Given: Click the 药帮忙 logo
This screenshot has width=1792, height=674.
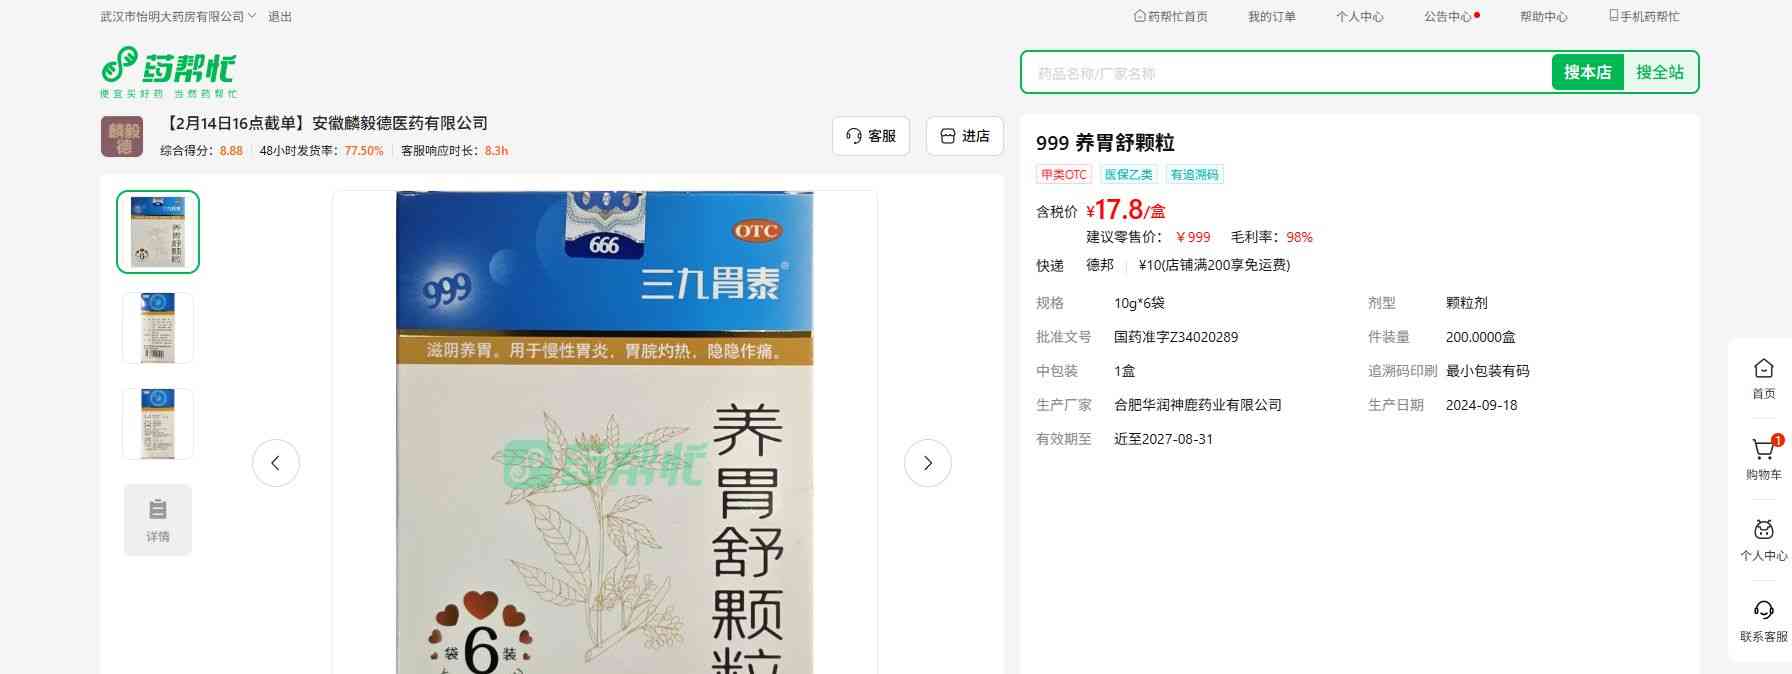Looking at the screenshot, I should [x=169, y=72].
